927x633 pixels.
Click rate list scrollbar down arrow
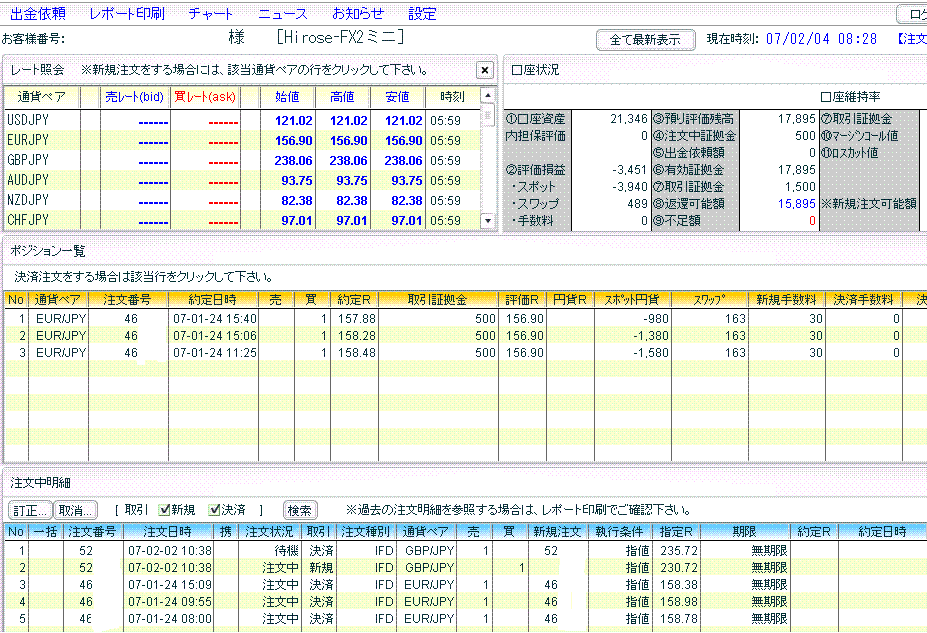pyautogui.click(x=488, y=220)
